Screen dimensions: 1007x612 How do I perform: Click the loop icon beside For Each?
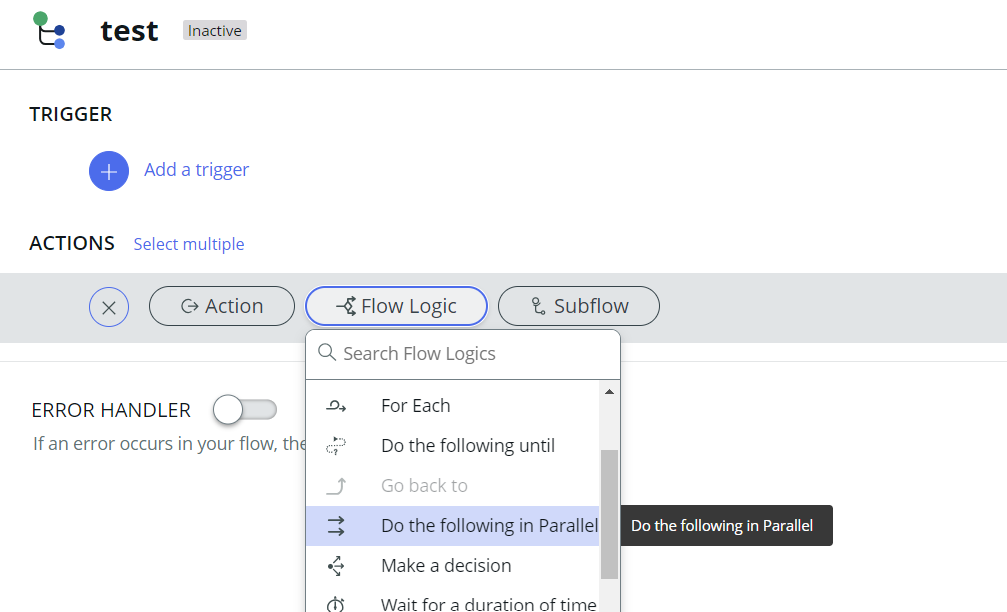tap(337, 406)
